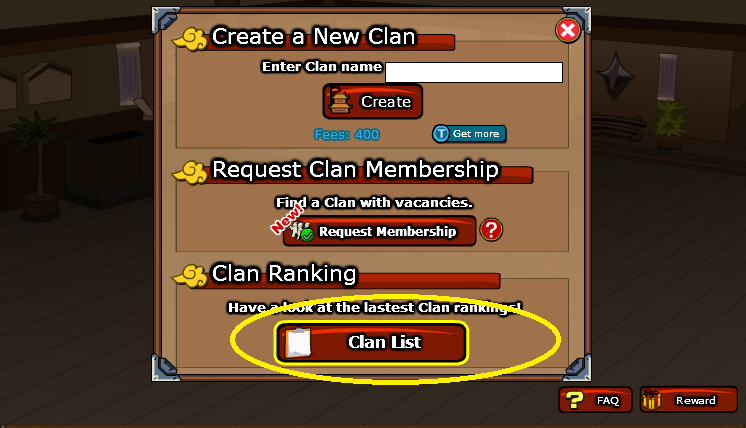Click the Create clan button
The width and height of the screenshot is (746, 428).
[373, 101]
